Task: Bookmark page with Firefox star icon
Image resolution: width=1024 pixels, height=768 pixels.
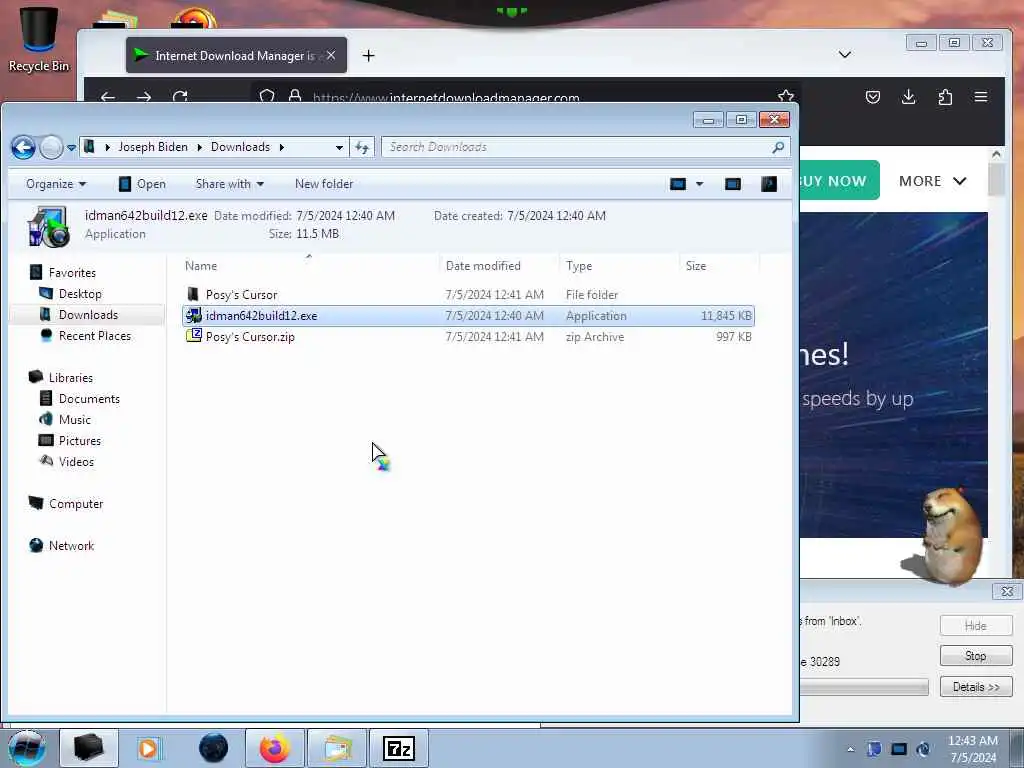Action: coord(786,97)
